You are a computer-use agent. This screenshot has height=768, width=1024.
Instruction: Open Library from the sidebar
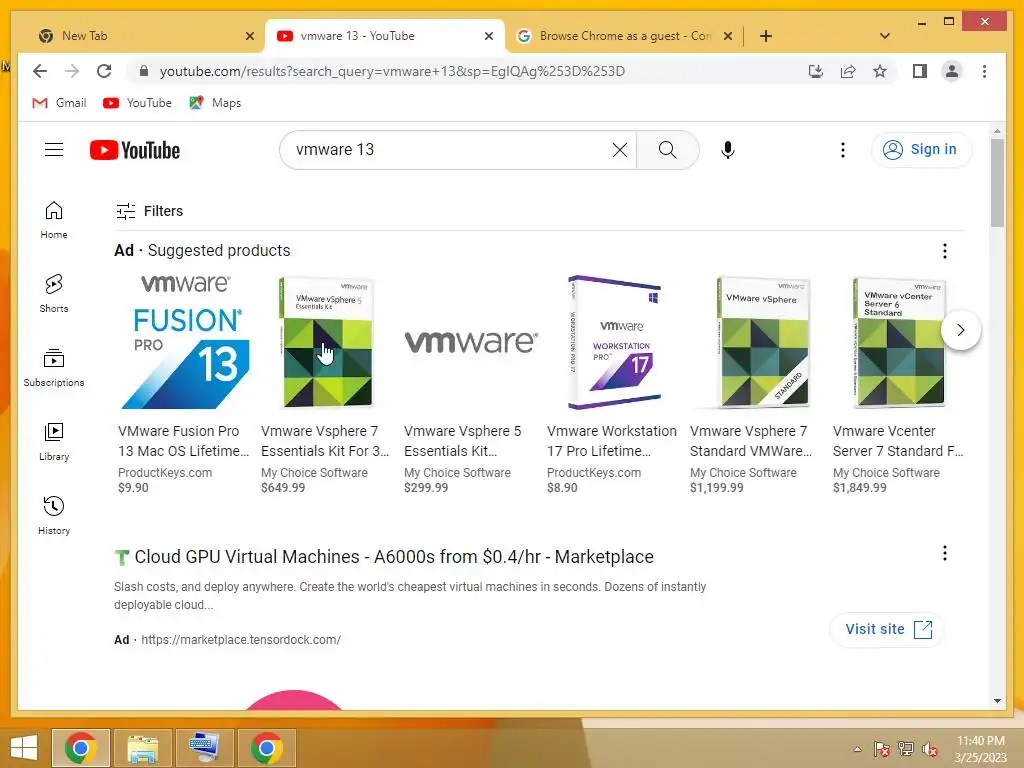coord(54,442)
